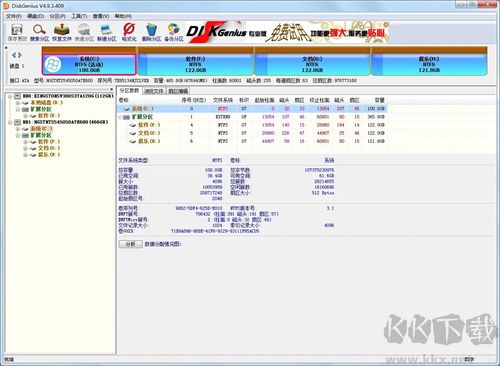
Task: Collapse the HD0 disk node
Action: coord(10,96)
